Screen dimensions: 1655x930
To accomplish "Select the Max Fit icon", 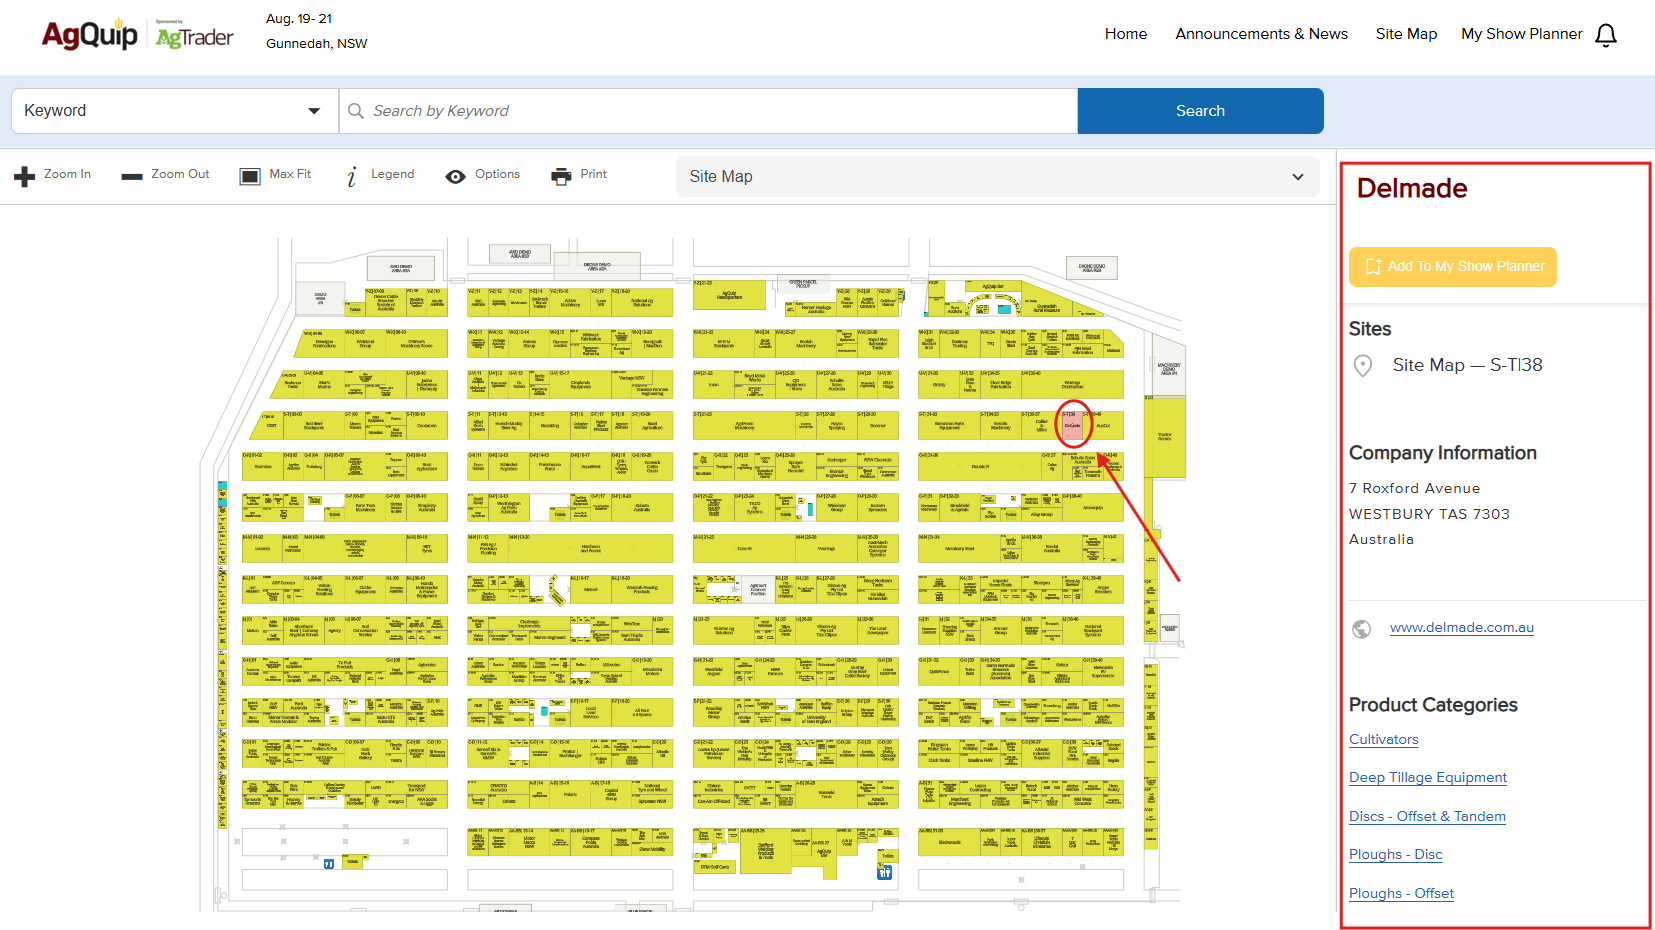I will pyautogui.click(x=250, y=176).
